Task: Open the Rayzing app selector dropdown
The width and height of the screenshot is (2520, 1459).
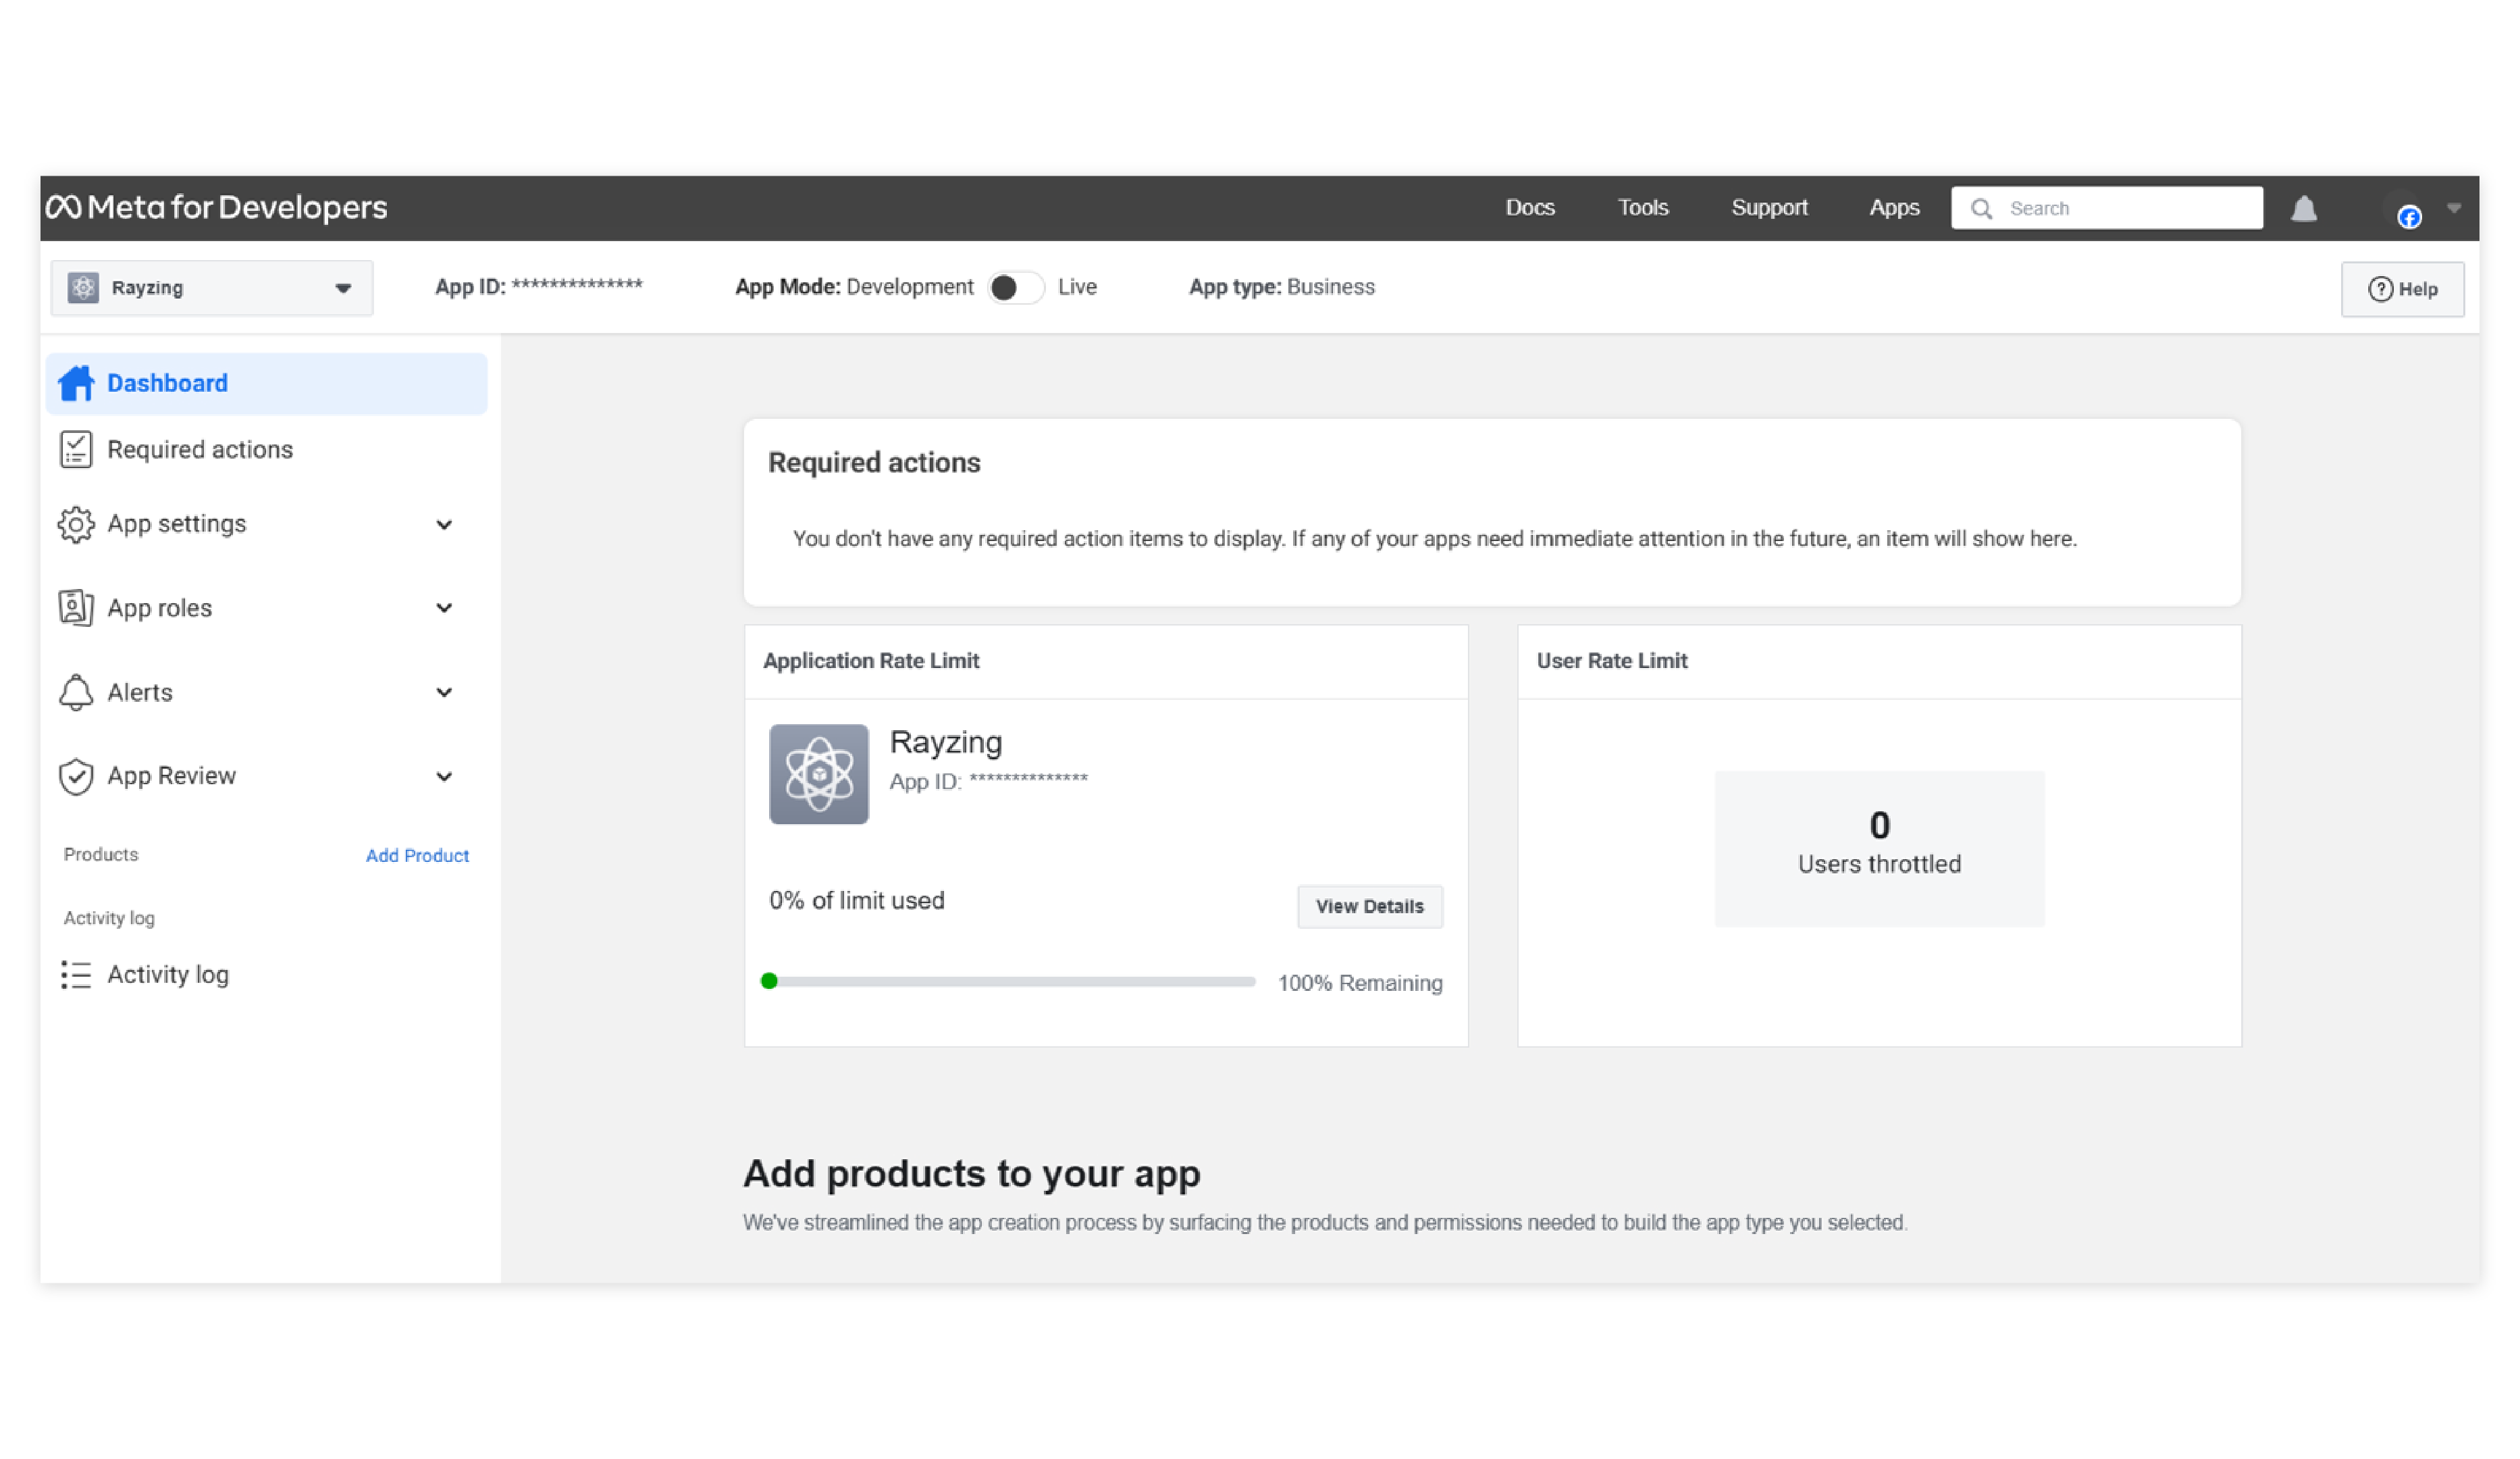Action: (x=212, y=288)
